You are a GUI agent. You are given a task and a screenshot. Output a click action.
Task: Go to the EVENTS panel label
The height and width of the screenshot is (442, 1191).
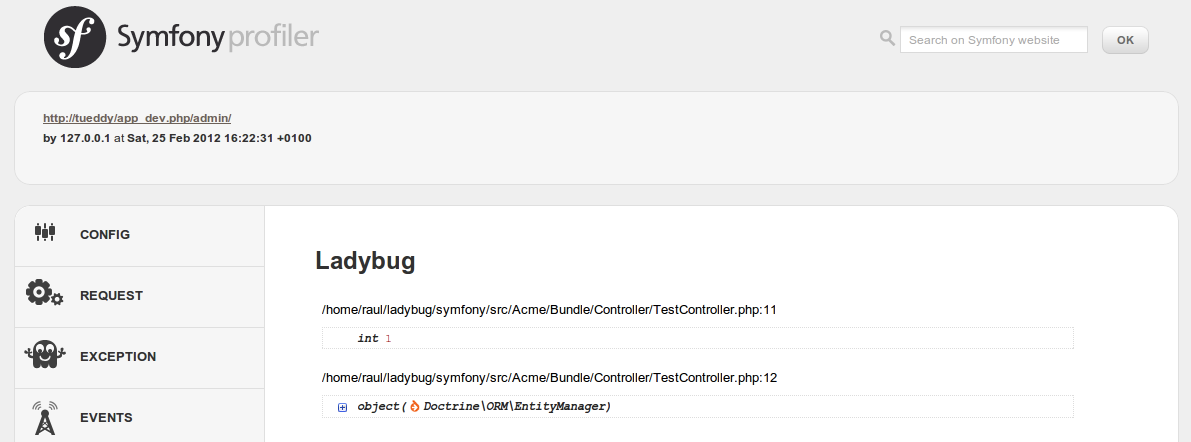click(x=107, y=418)
